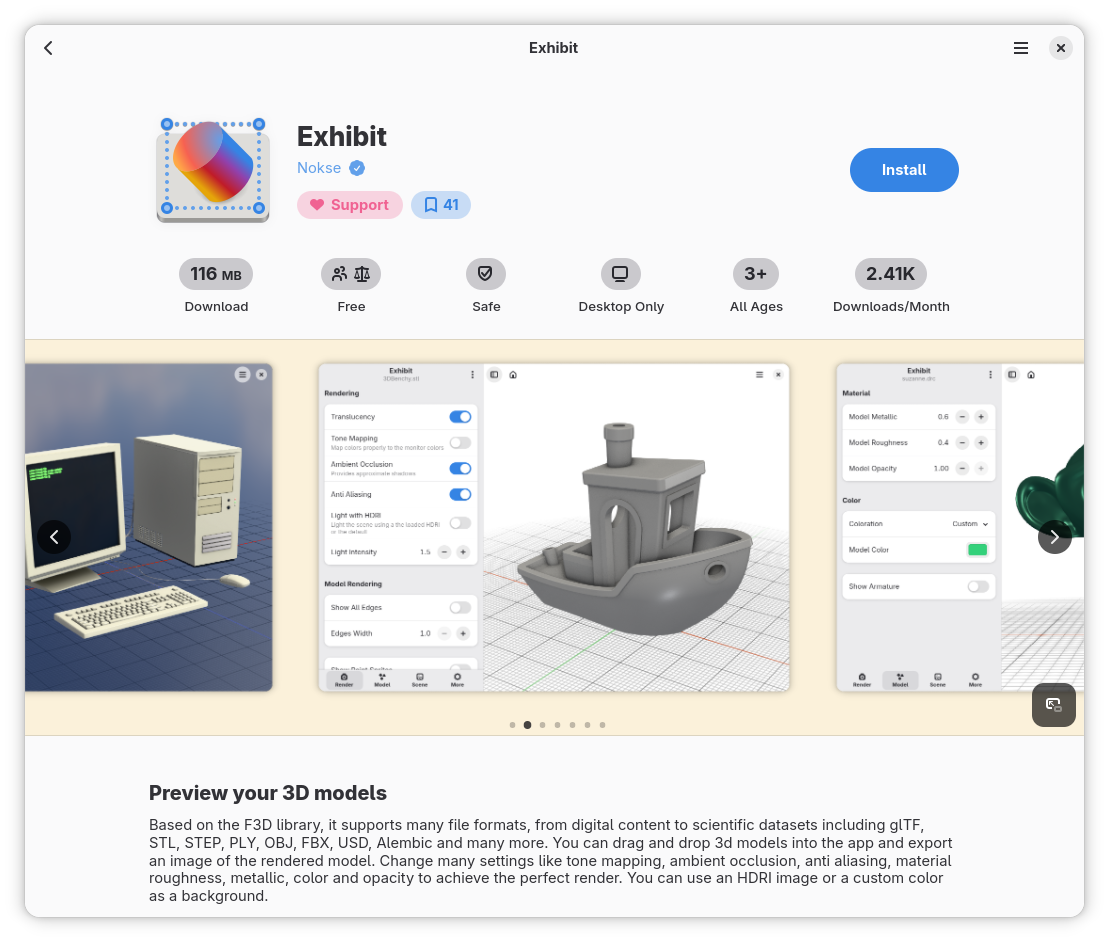The width and height of the screenshot is (1109, 942).
Task: Click the green Model Color swatch
Action: (977, 550)
